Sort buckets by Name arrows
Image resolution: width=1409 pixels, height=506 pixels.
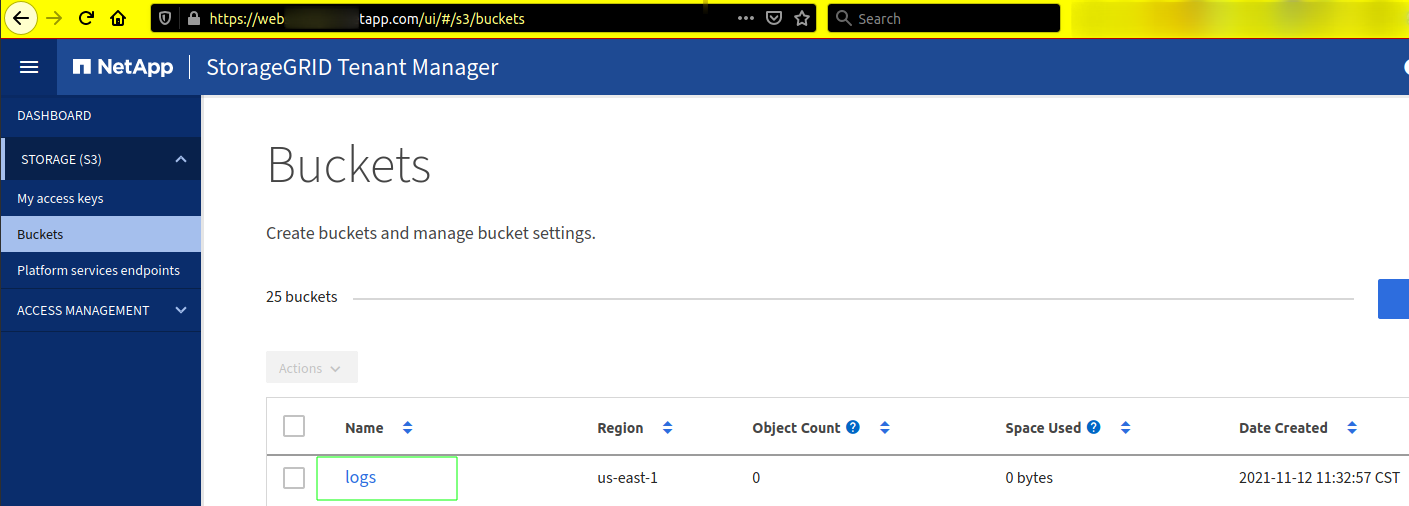(407, 428)
